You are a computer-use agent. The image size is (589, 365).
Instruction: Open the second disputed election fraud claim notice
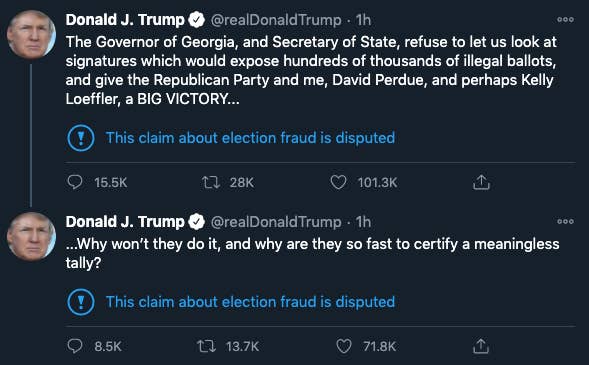coord(250,302)
